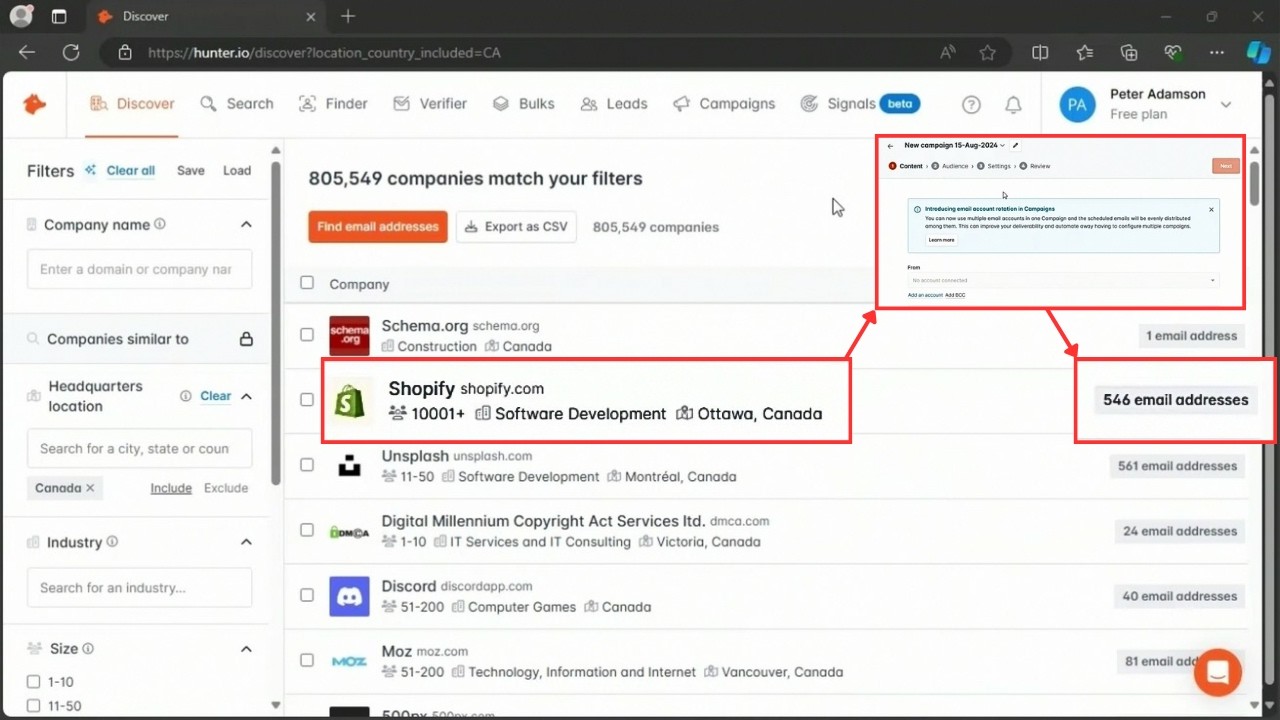Screen dimensions: 1280x720
Task: Click the 546 email addresses badge
Action: (x=1175, y=400)
